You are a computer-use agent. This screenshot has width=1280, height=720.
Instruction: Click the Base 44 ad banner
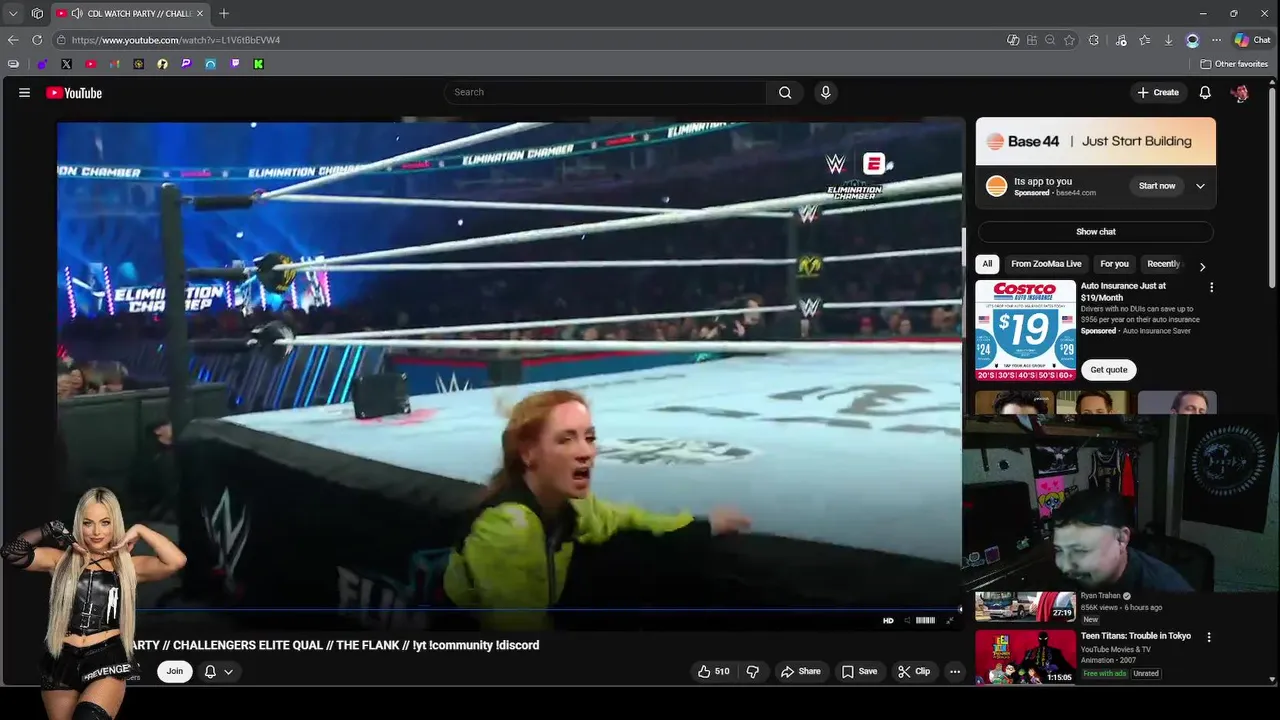coord(1096,141)
